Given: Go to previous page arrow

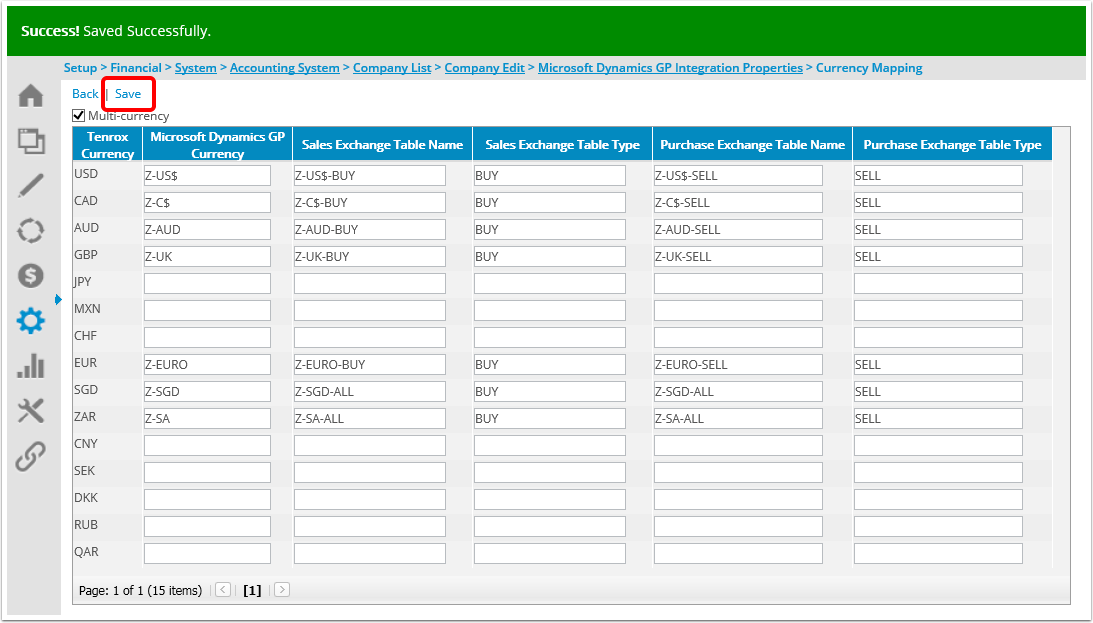Looking at the screenshot, I should point(223,590).
